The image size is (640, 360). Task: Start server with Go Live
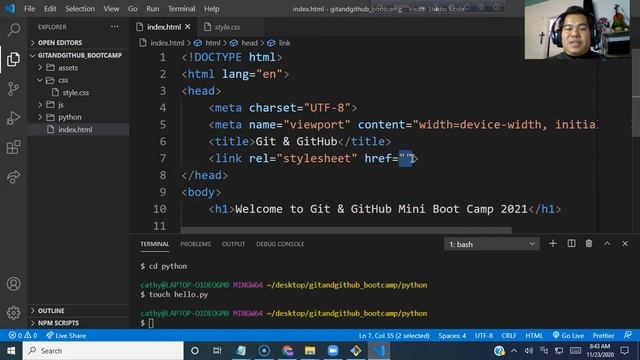[568, 336]
